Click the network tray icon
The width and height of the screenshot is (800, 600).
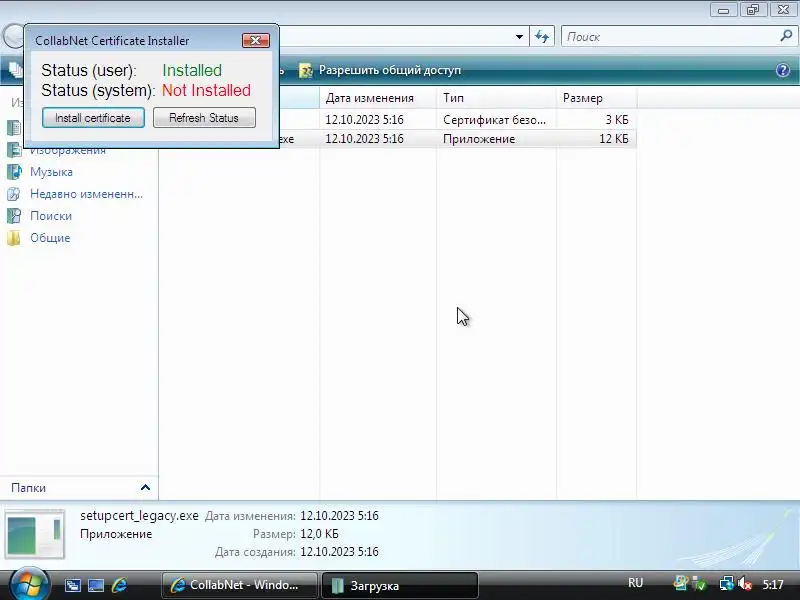tap(726, 584)
